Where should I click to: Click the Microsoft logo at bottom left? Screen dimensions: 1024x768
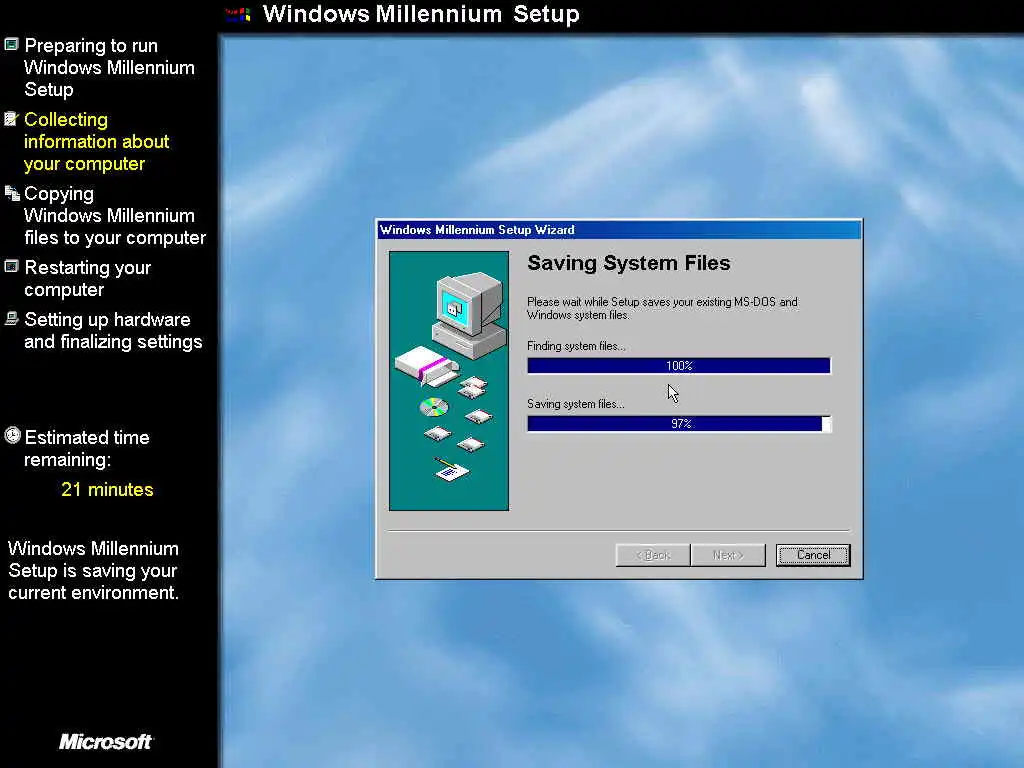[x=105, y=741]
